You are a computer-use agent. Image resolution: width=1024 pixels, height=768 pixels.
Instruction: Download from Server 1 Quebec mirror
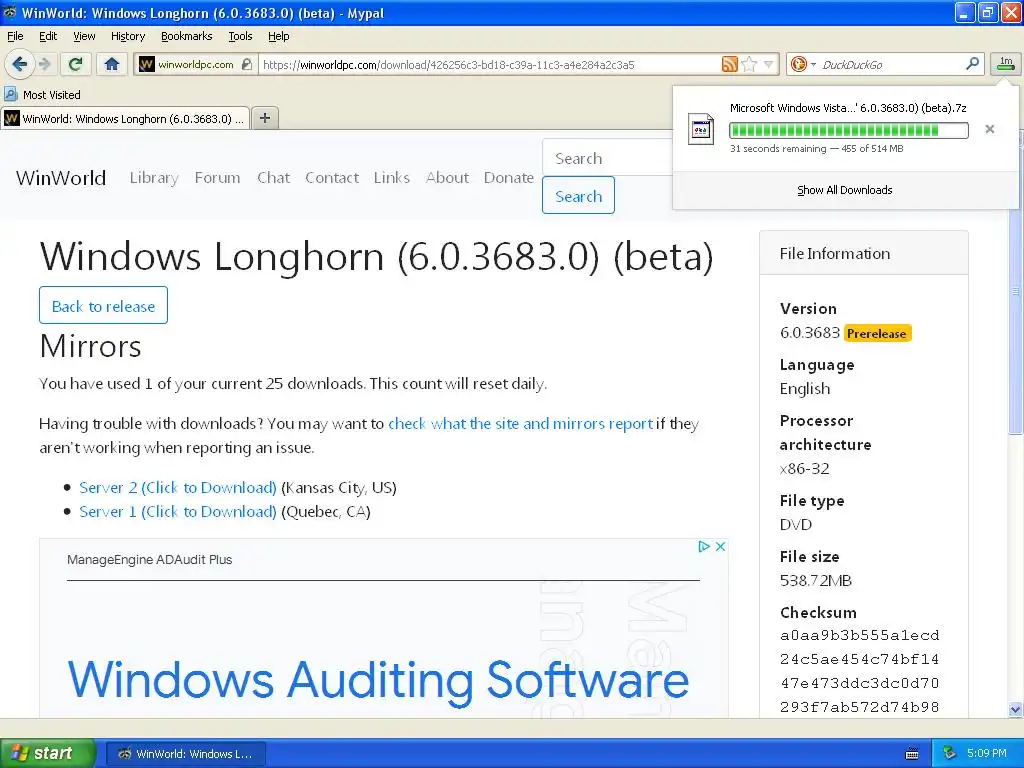[178, 511]
